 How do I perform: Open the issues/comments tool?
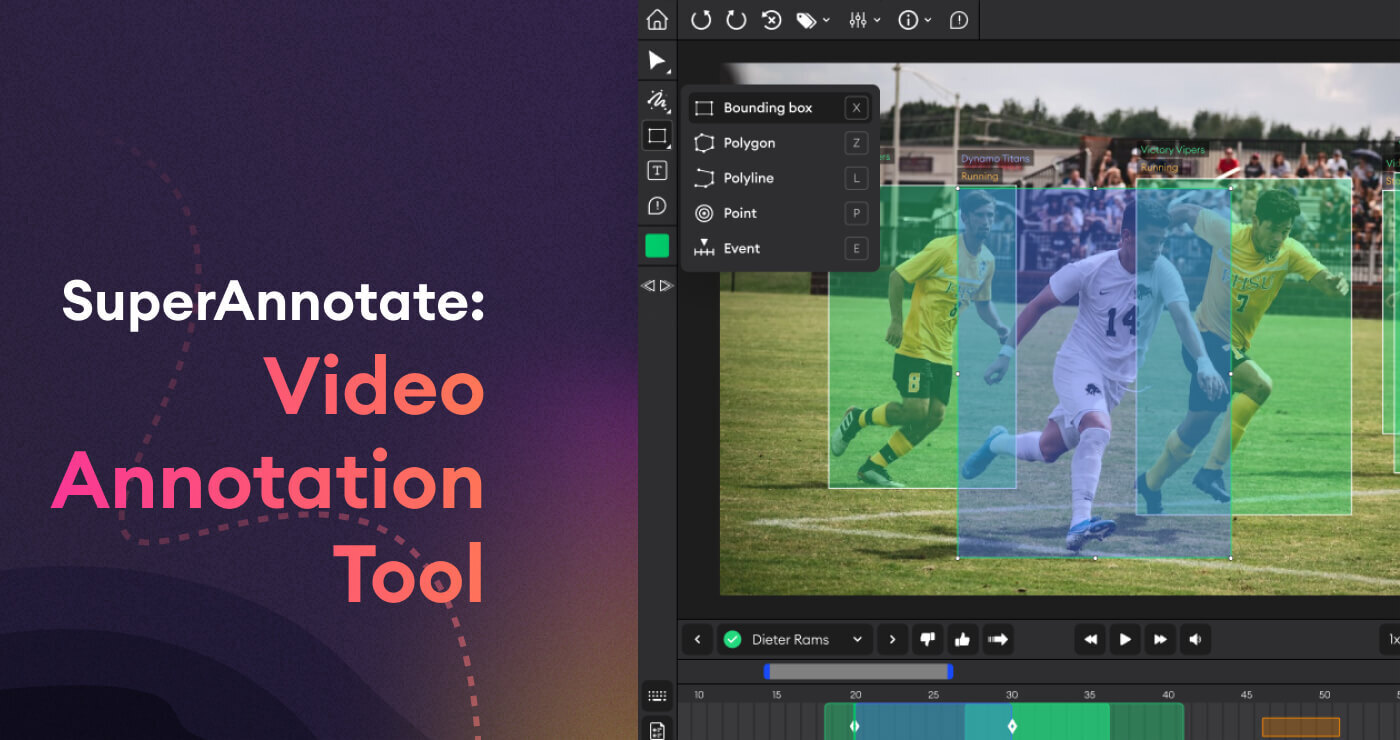pos(656,205)
